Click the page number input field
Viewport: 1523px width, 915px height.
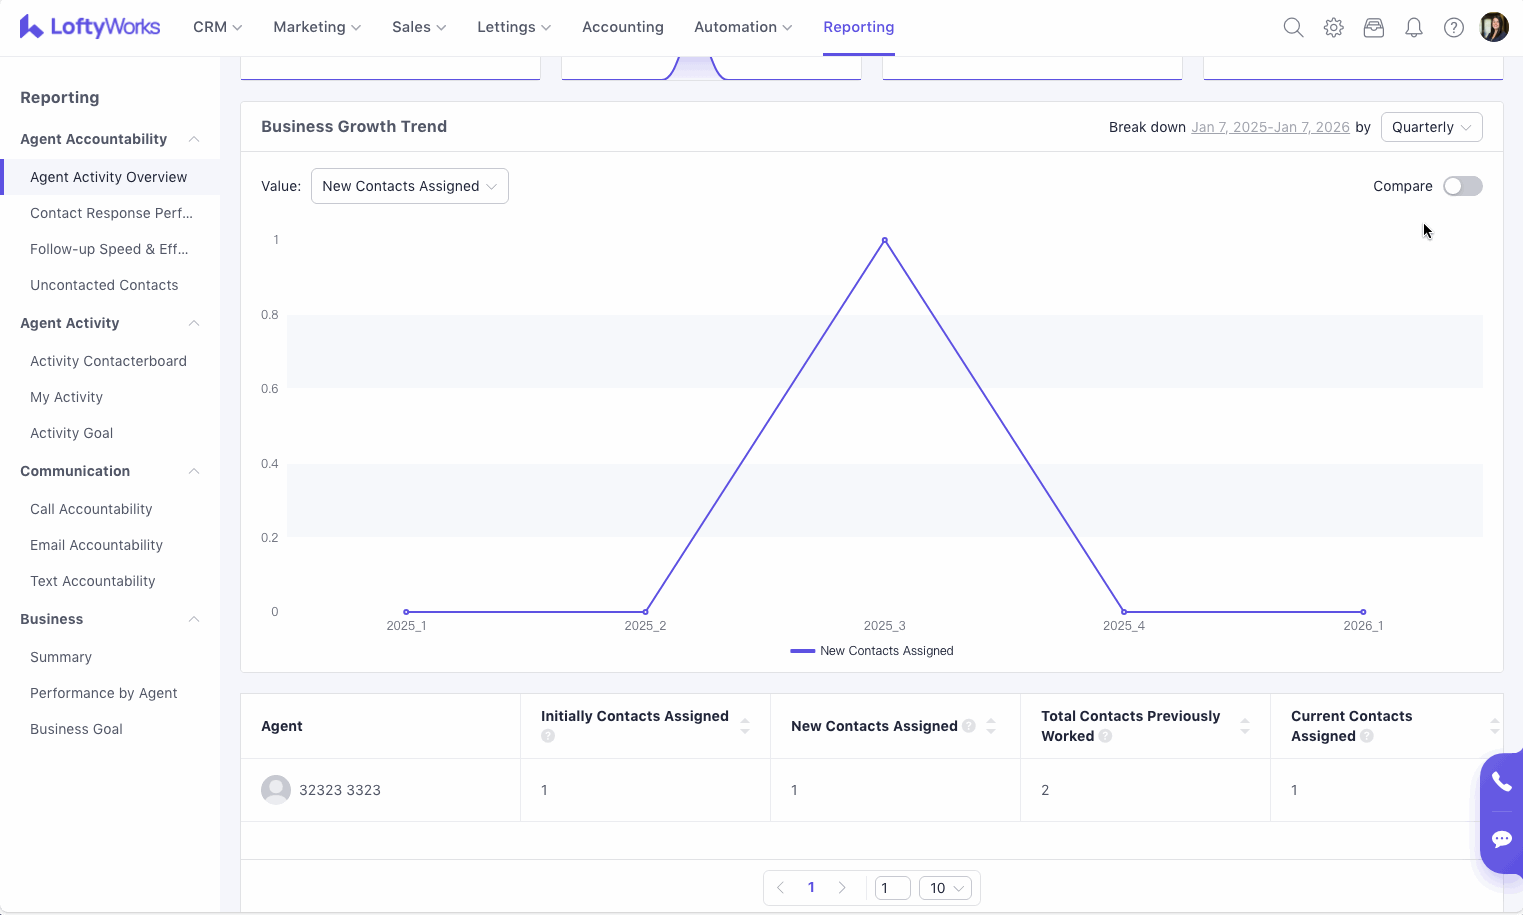[x=891, y=888]
